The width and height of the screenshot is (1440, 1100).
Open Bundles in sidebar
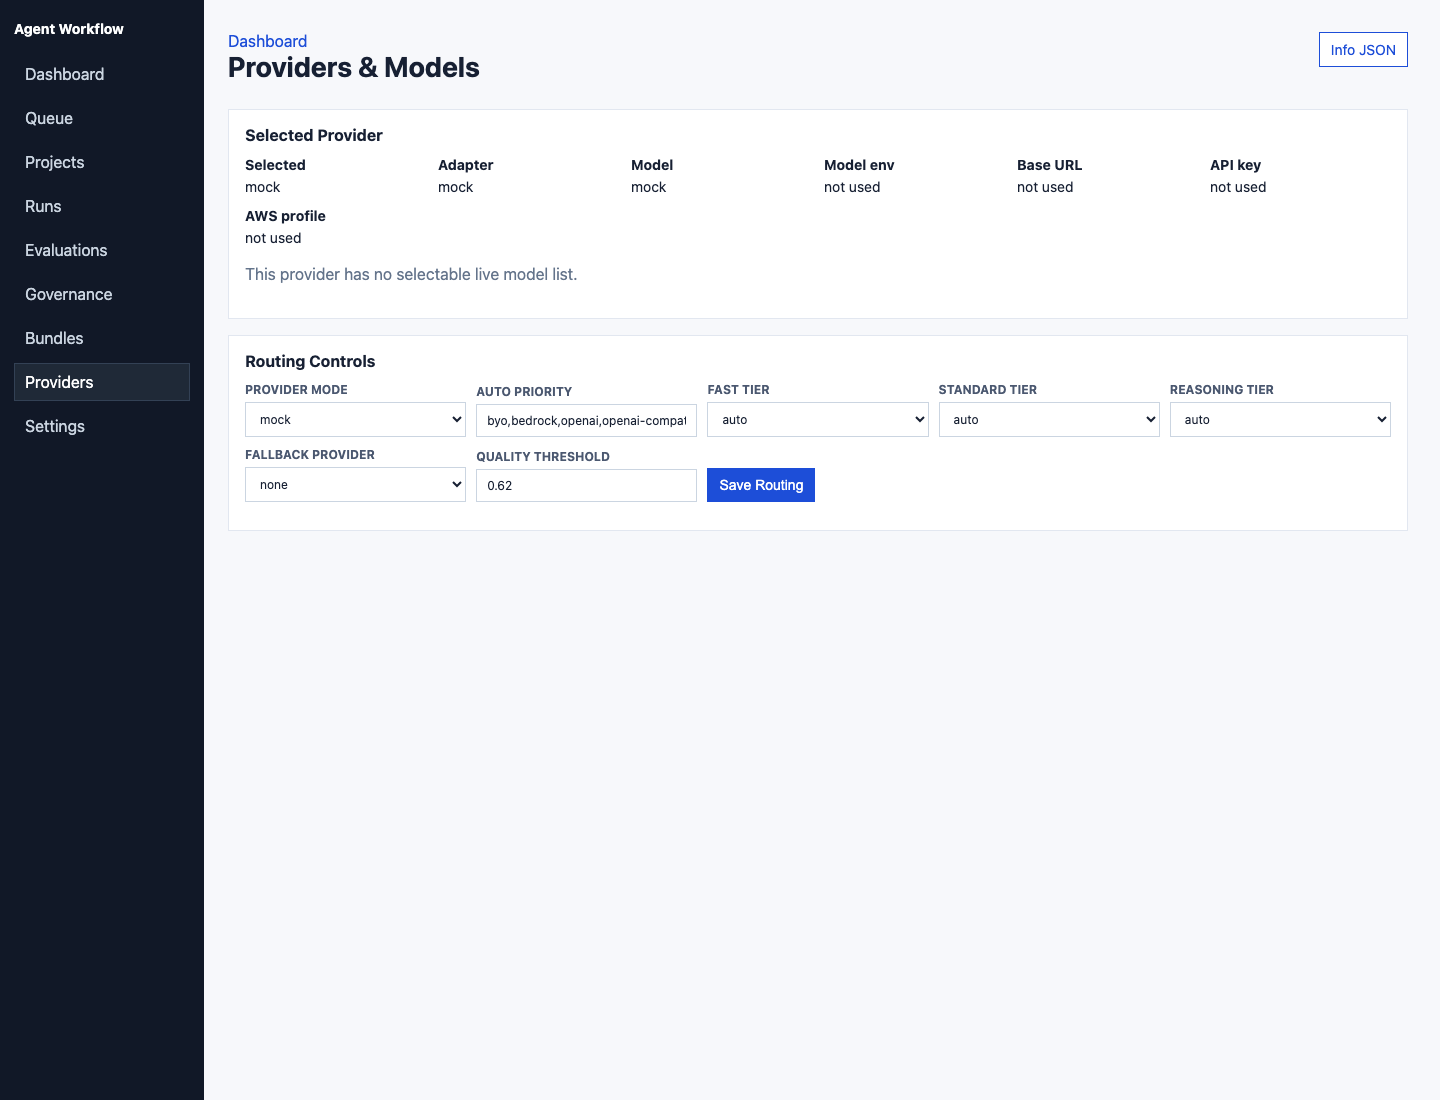coord(101,338)
